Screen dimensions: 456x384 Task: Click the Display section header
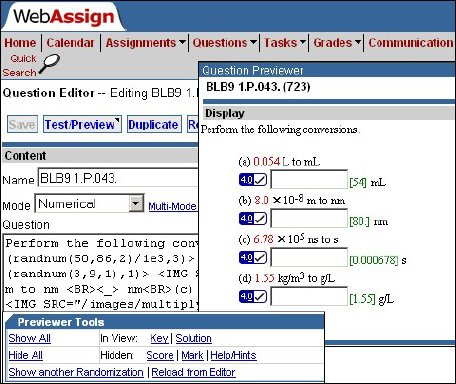tap(329, 113)
